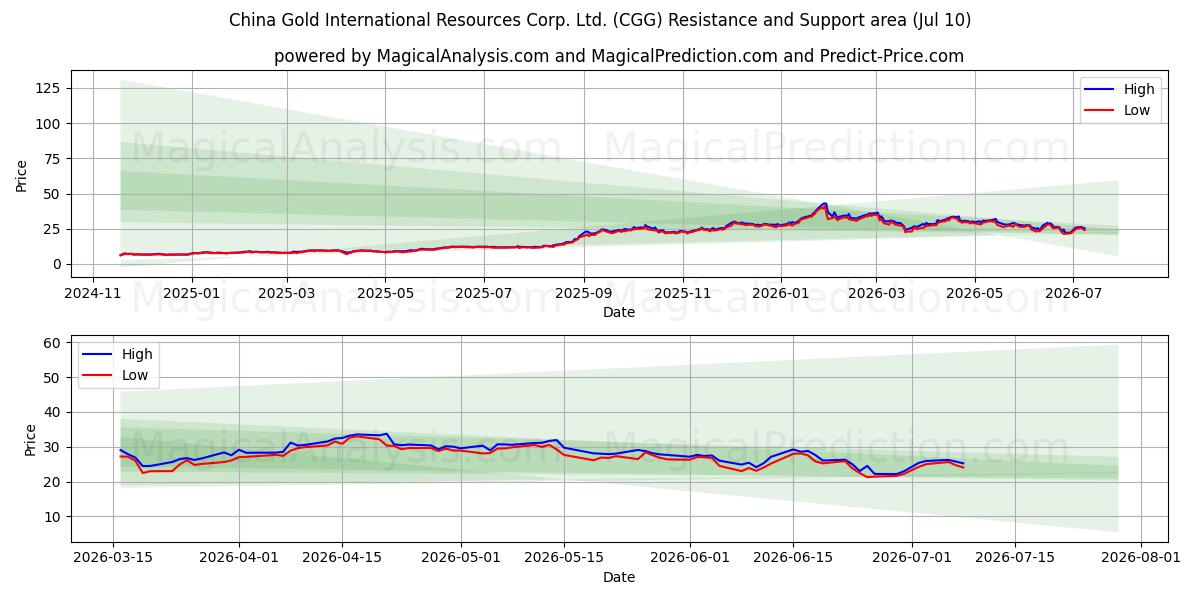The height and width of the screenshot is (600, 1200).
Task: Click the 2025-11 x-axis label
Action: [683, 293]
